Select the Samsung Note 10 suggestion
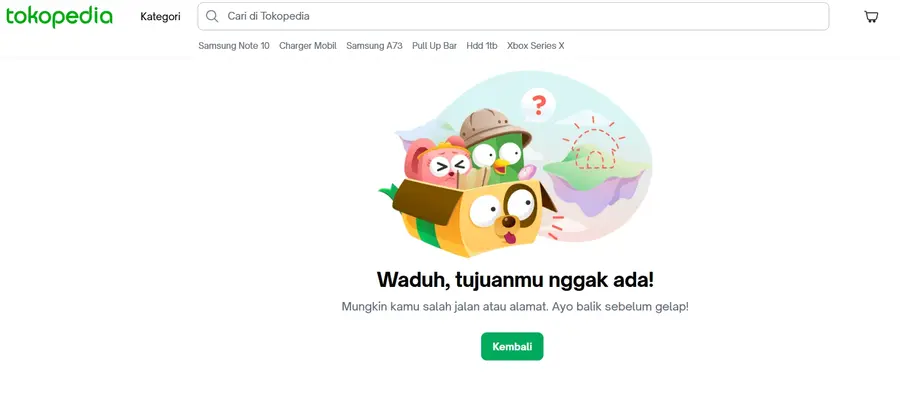Viewport: 900px width, 411px height. click(x=234, y=45)
